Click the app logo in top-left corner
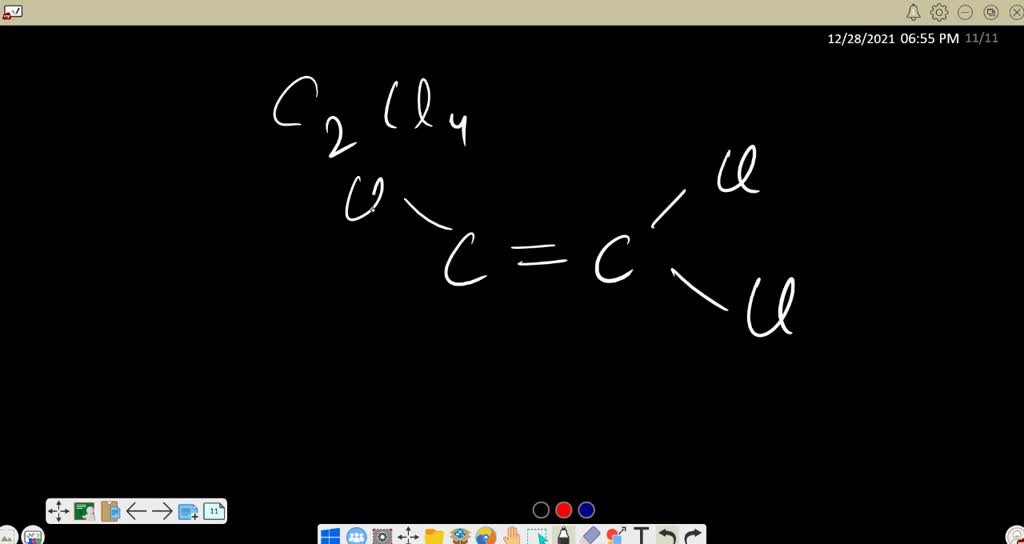Viewport: 1024px width, 544px height. 12,12
